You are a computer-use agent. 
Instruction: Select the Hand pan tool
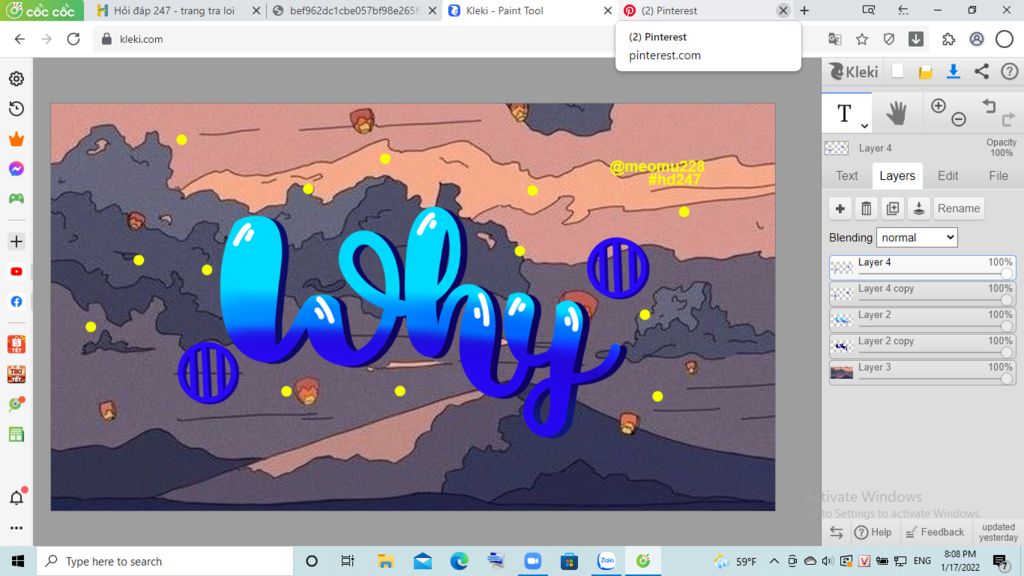[x=896, y=113]
